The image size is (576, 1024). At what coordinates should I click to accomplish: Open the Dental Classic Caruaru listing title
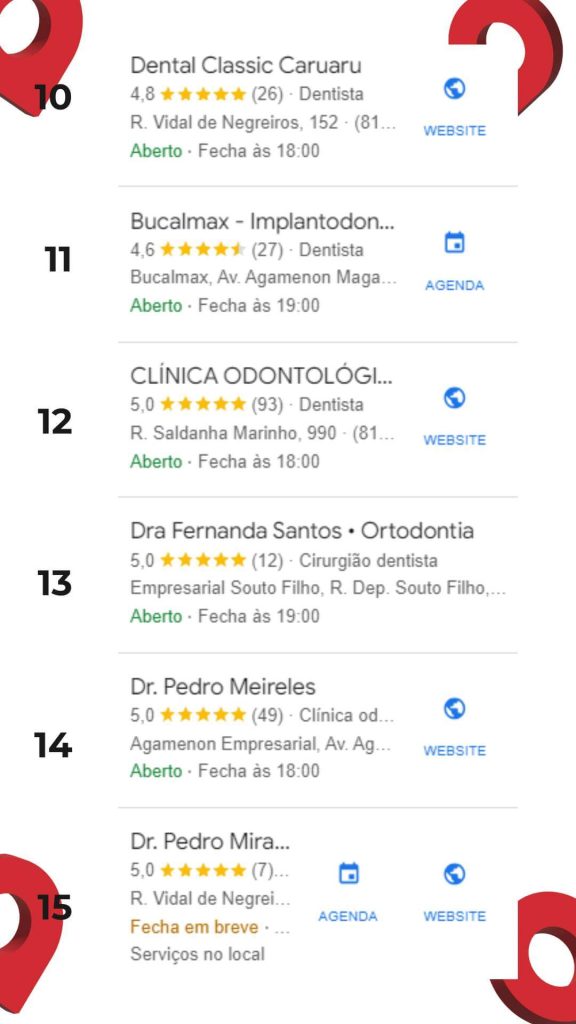[x=246, y=65]
